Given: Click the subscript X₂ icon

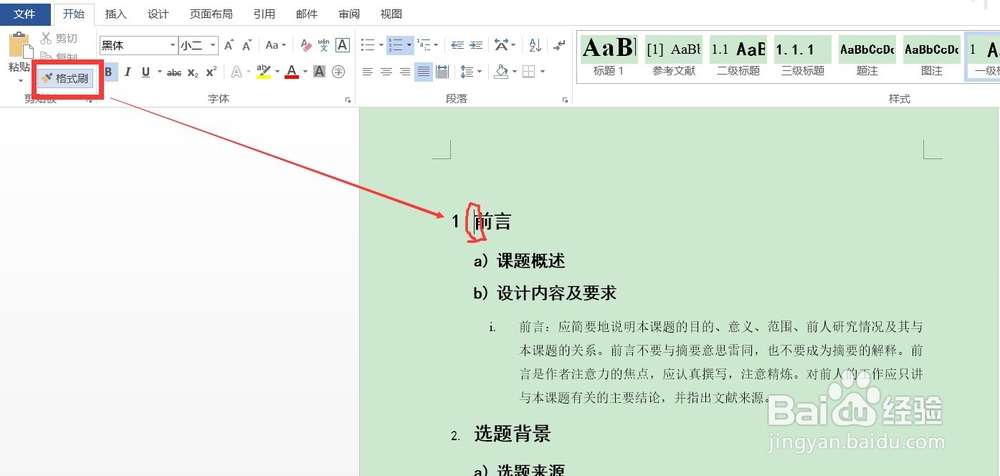Looking at the screenshot, I should coord(193,72).
